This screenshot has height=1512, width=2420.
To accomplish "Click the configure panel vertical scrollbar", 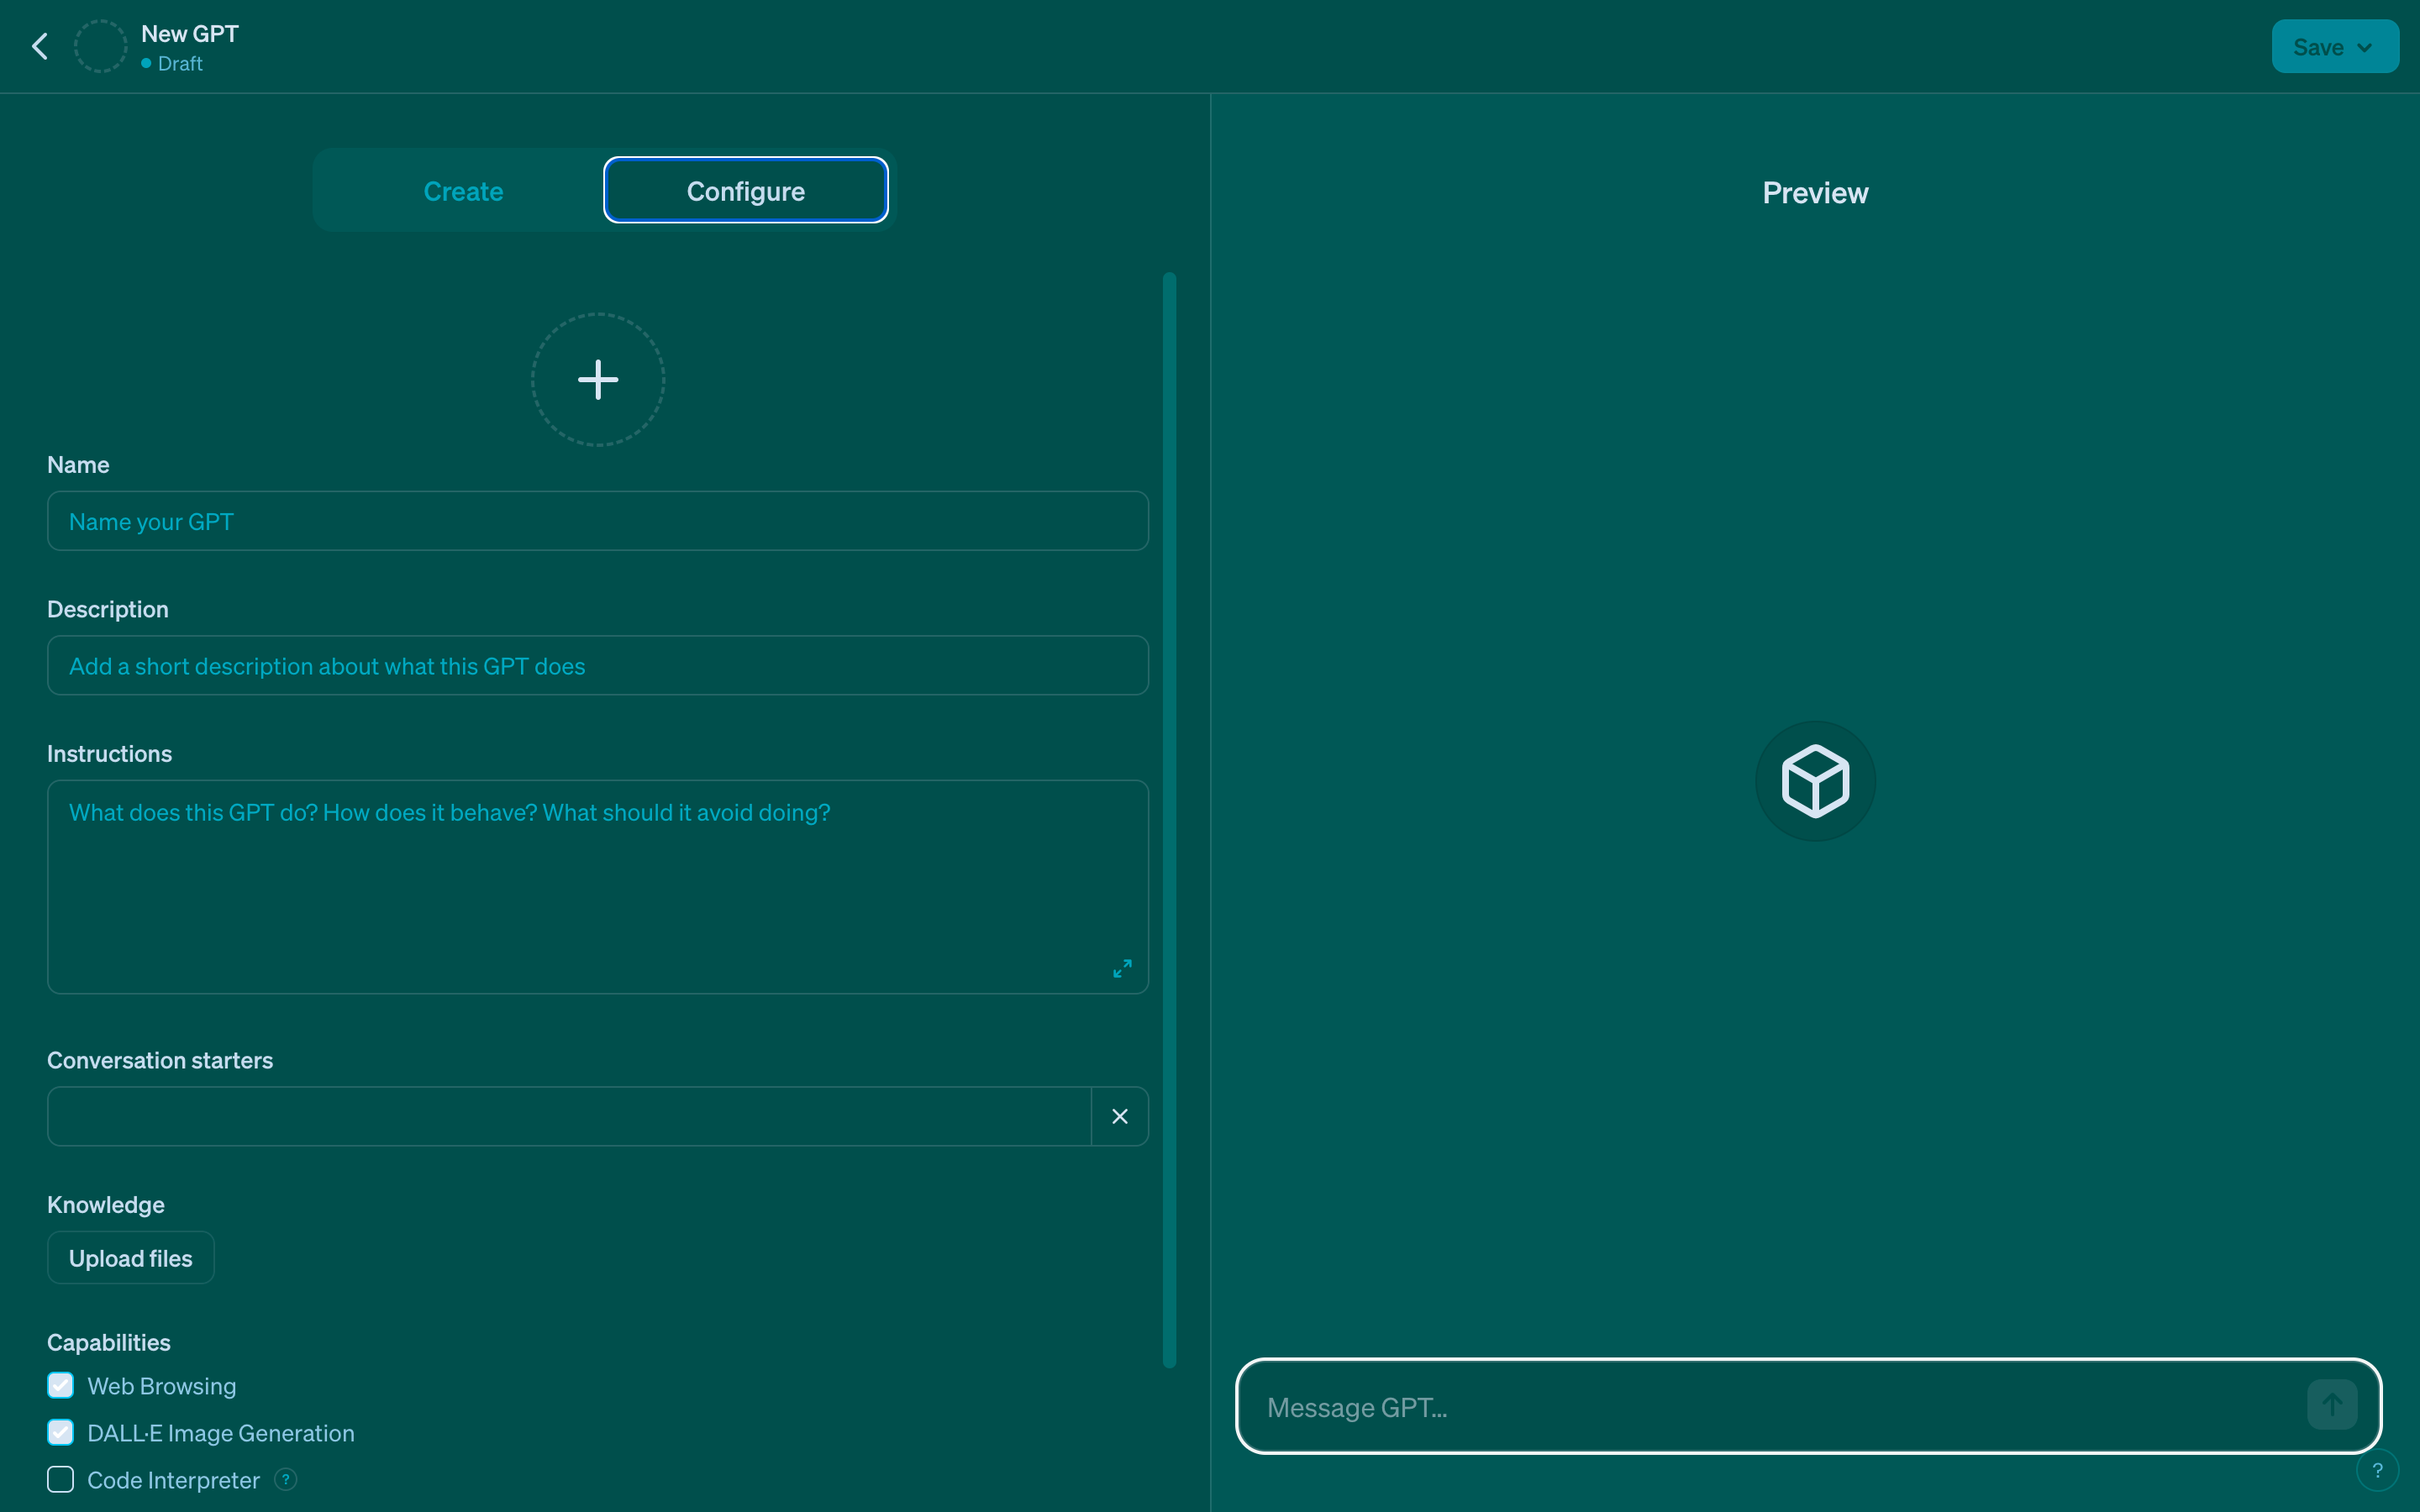I will pos(1169,818).
